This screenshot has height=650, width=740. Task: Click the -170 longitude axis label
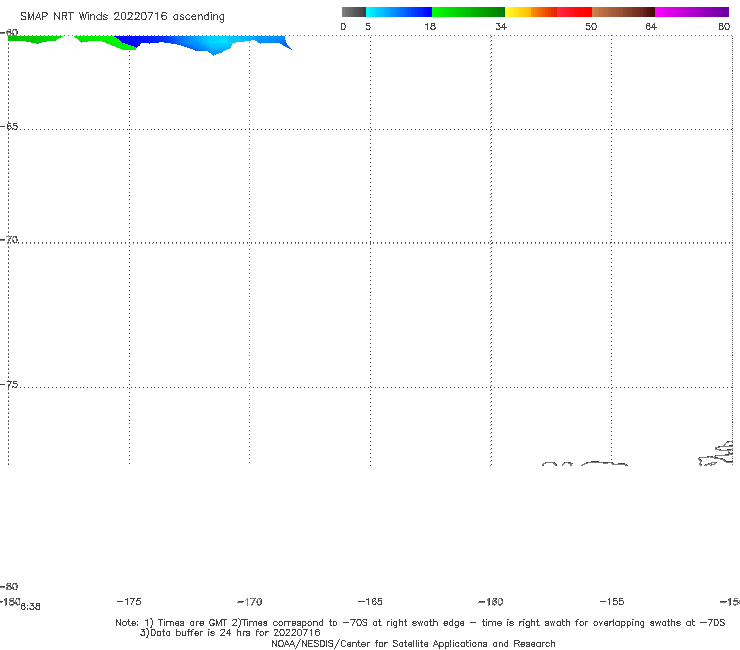tap(250, 602)
